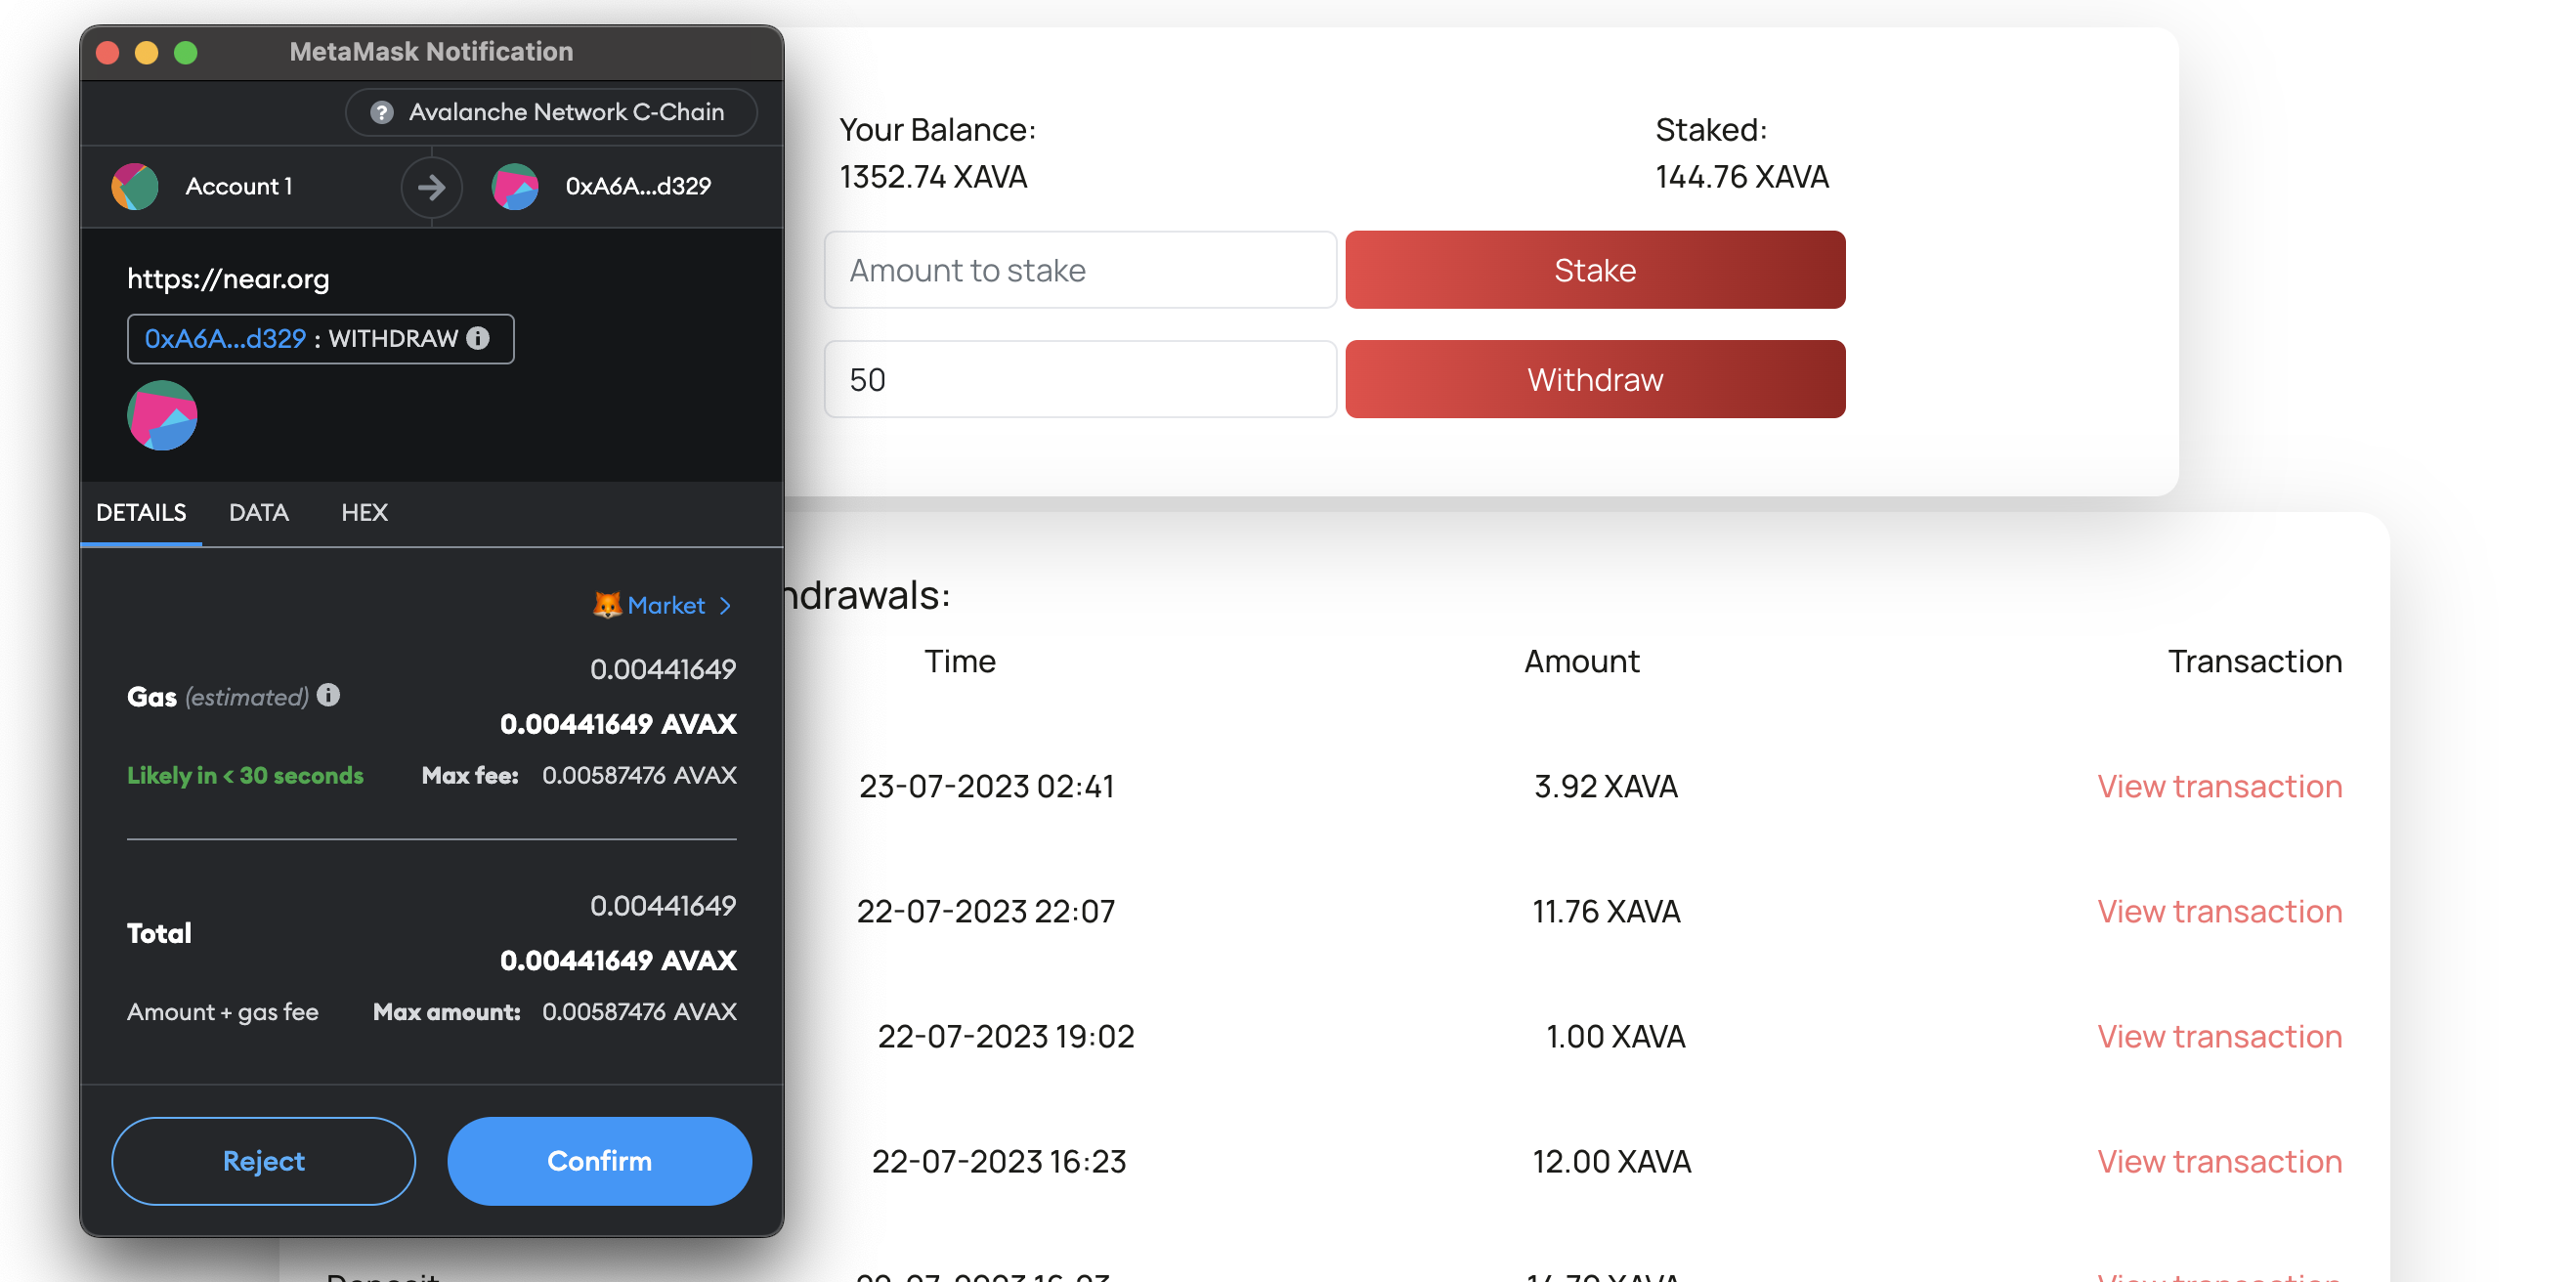Reject the MetaMask transaction

[264, 1161]
